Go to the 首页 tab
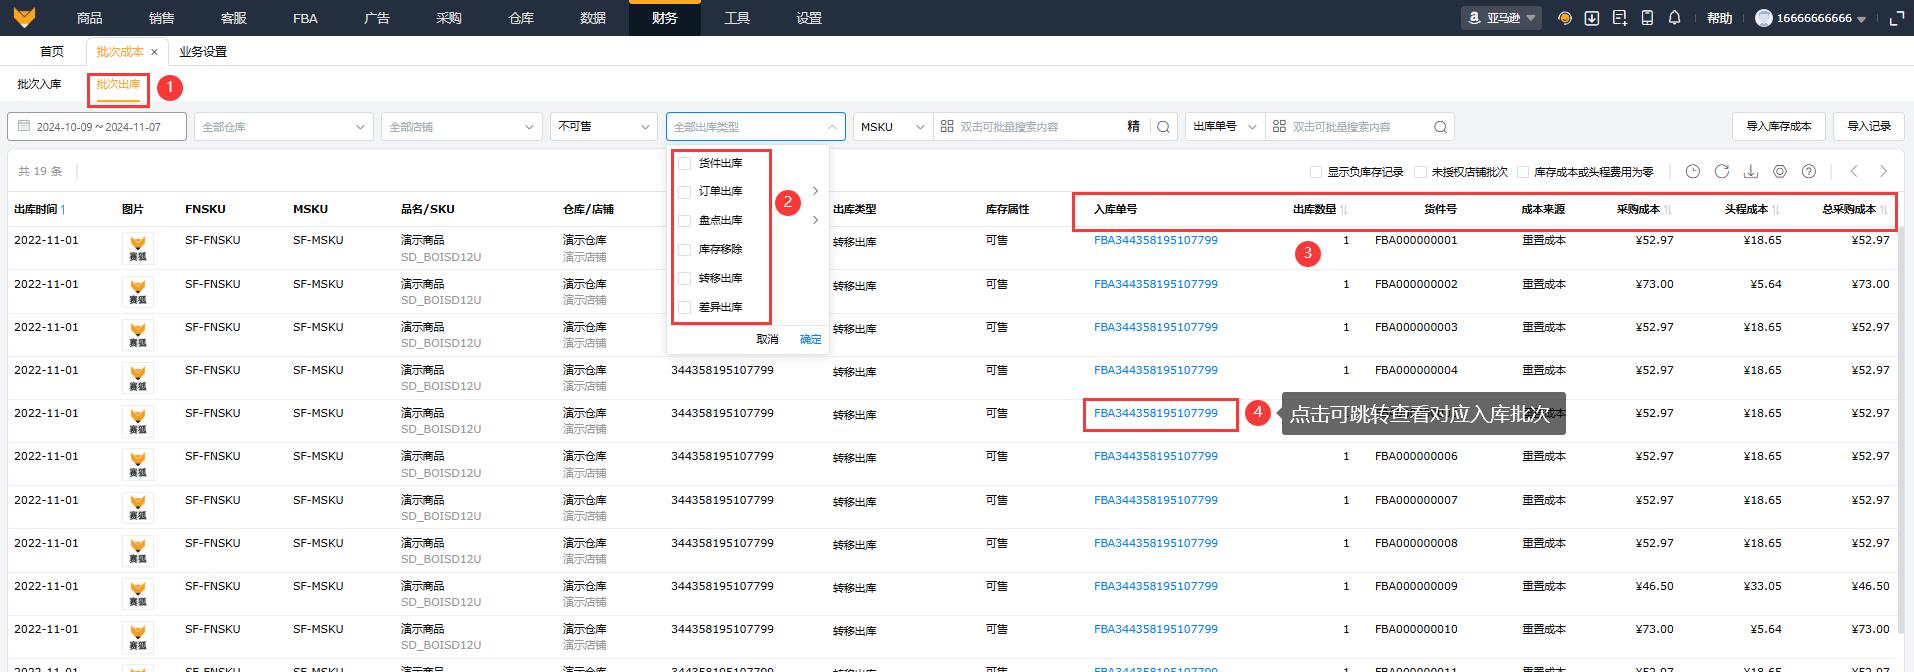Screen dimensions: 1914x672 52,52
